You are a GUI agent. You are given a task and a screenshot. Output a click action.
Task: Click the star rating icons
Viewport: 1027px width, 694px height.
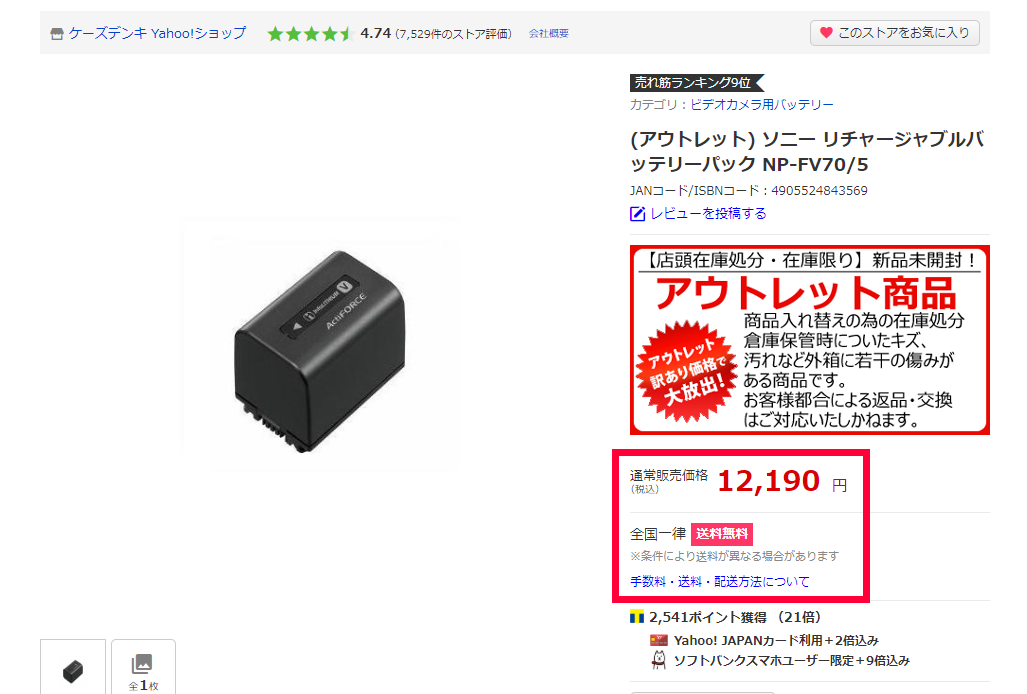click(x=310, y=33)
